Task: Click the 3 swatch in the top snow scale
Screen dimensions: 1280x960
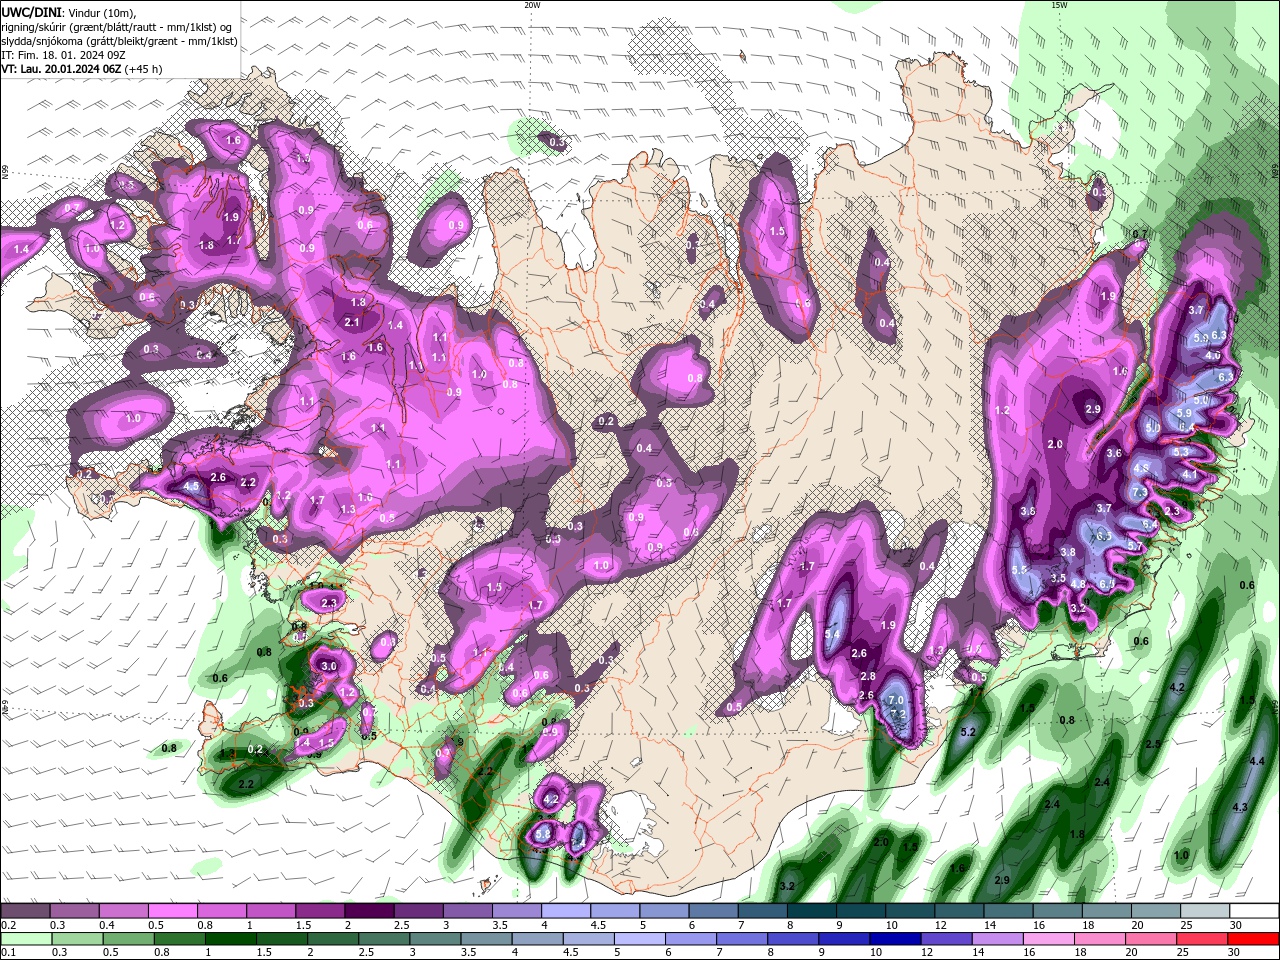Action: (466, 911)
